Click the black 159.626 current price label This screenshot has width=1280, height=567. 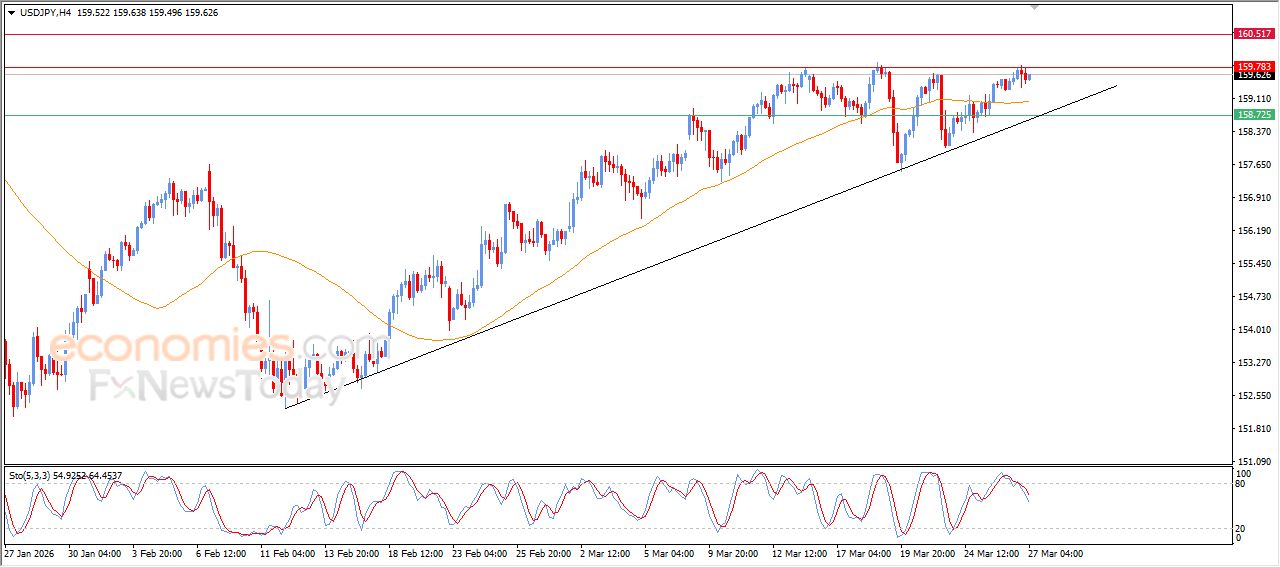[1254, 75]
